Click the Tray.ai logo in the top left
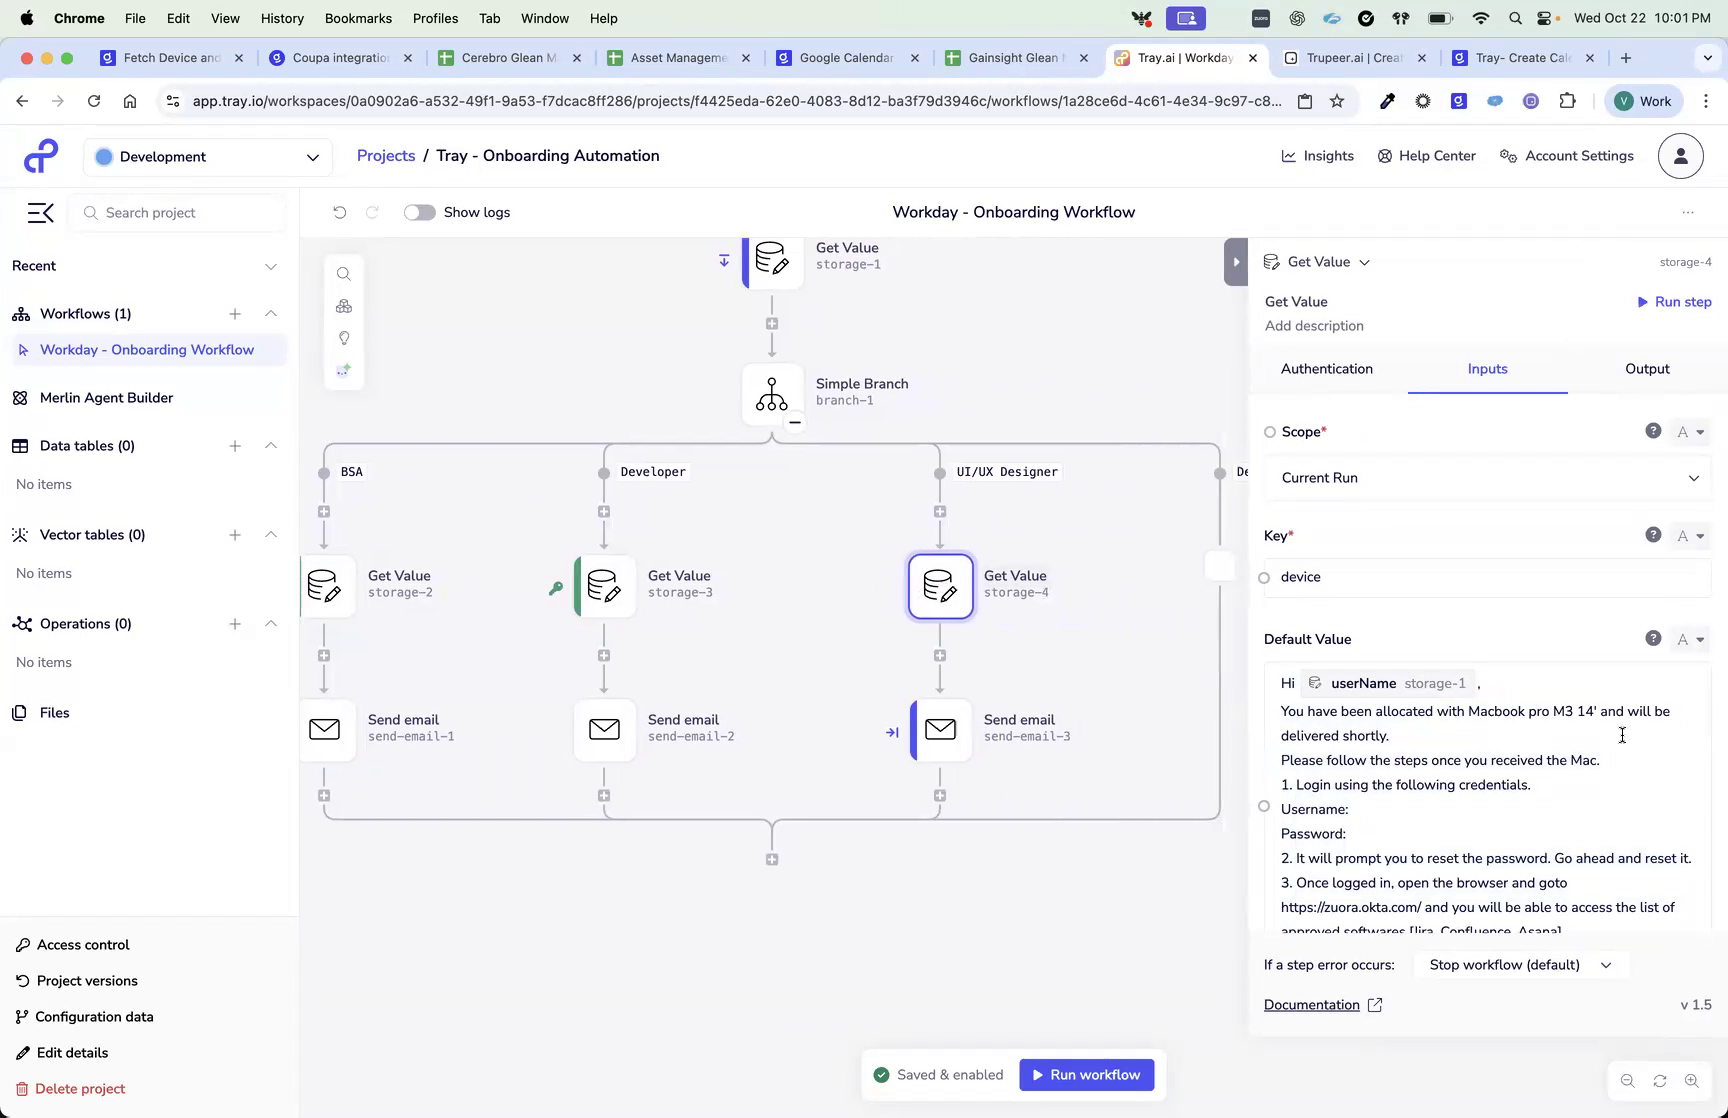 [x=40, y=156]
